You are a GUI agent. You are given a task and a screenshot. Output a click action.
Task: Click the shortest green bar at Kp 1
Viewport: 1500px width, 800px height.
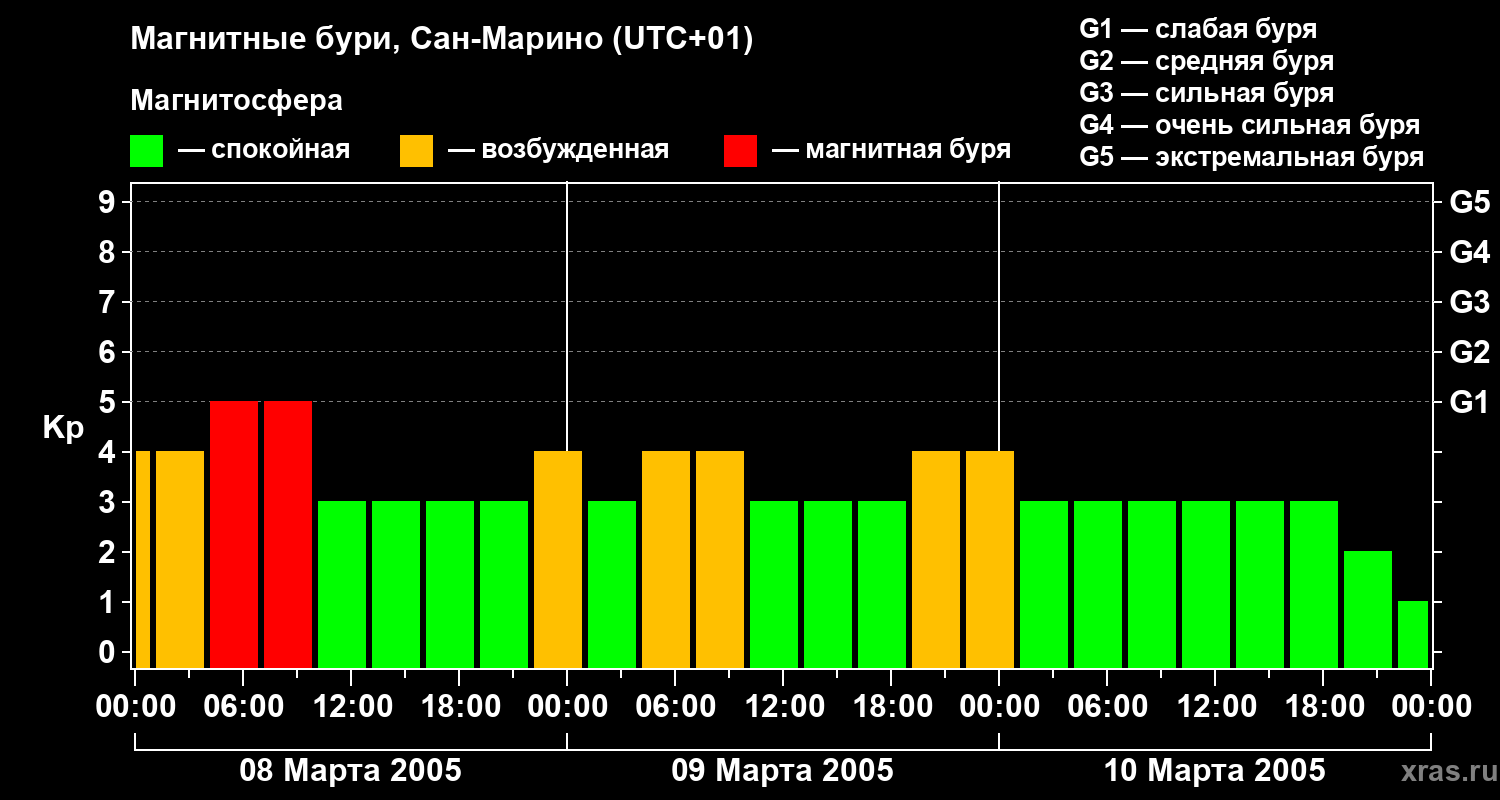click(1413, 634)
